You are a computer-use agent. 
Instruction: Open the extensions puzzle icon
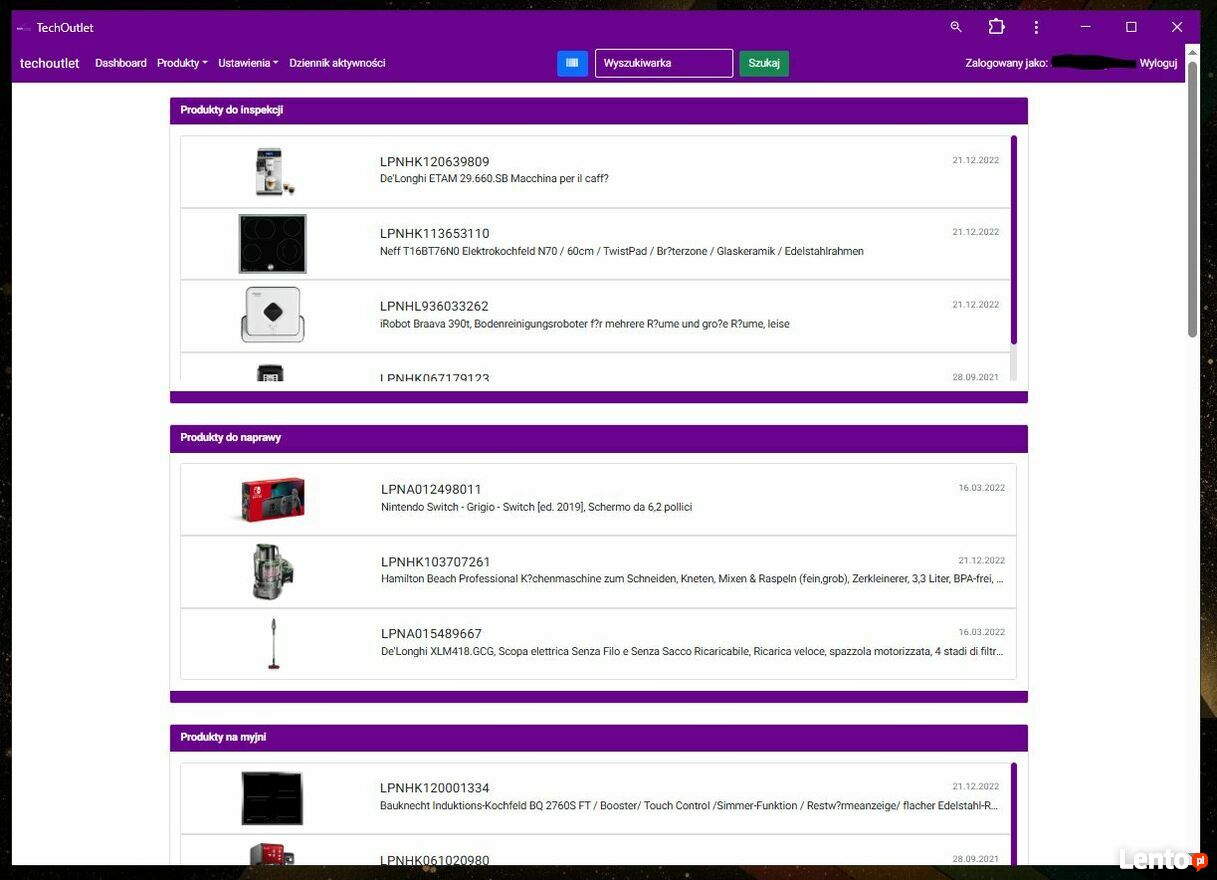click(x=996, y=27)
